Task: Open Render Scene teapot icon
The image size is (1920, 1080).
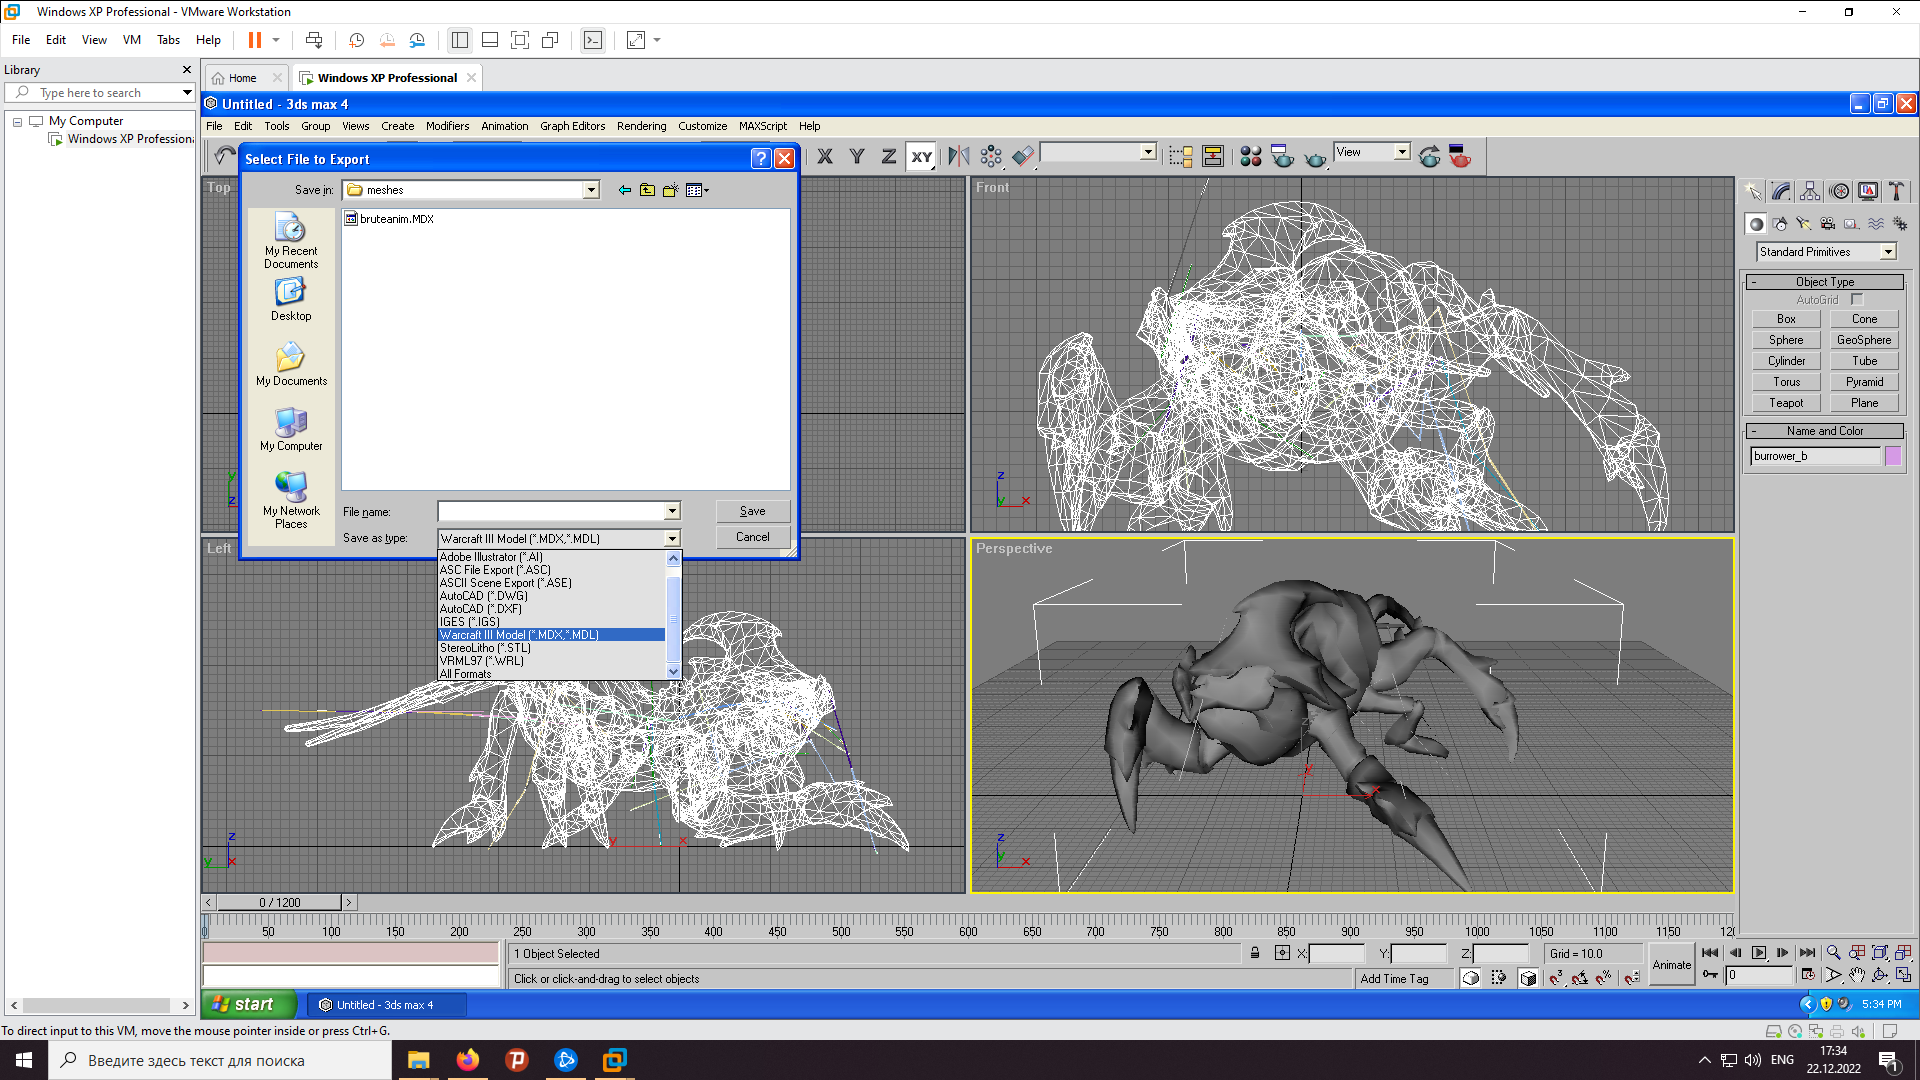Action: [x=1282, y=156]
